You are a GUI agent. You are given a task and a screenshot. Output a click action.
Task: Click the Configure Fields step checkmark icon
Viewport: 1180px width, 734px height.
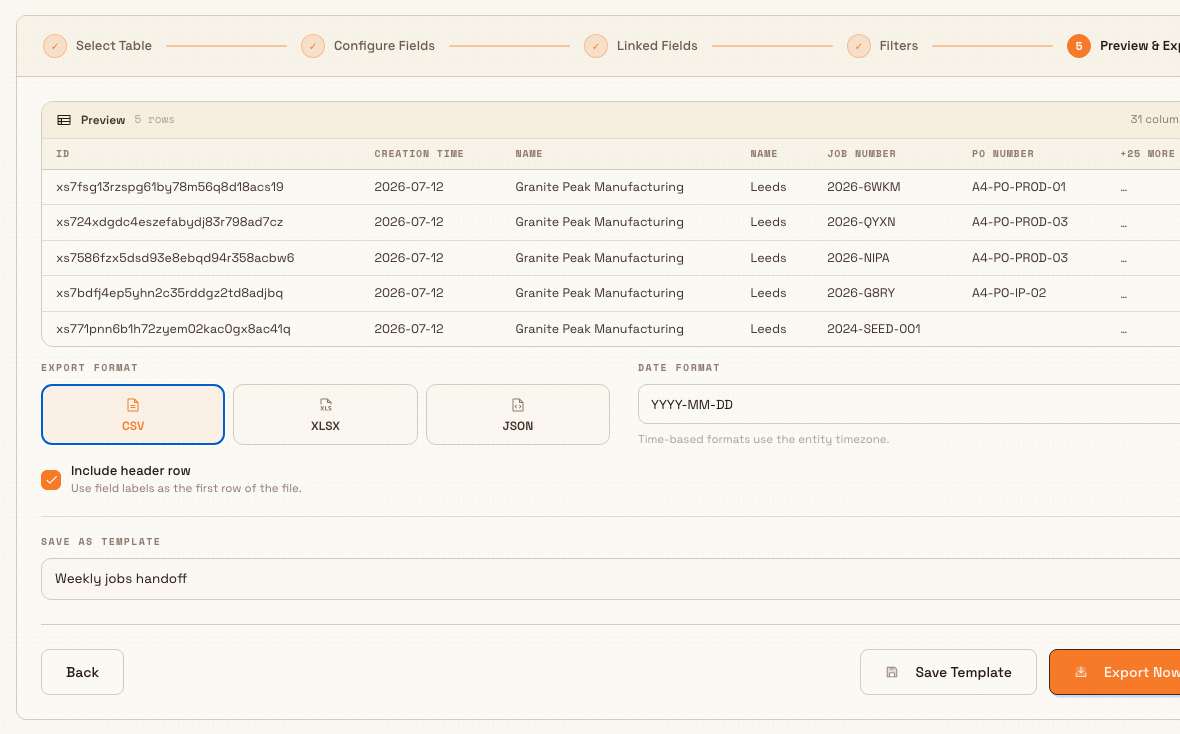click(313, 46)
